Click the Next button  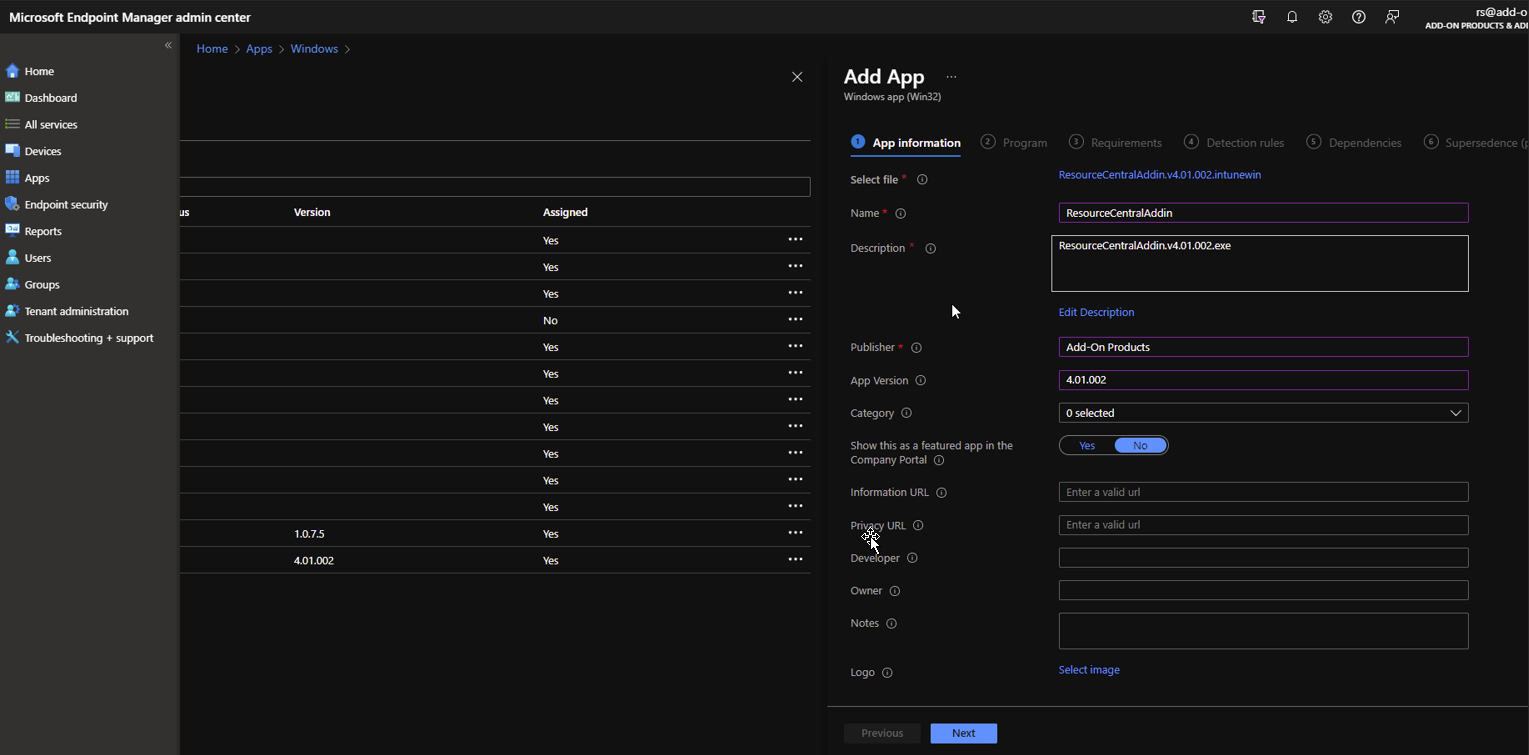[963, 733]
